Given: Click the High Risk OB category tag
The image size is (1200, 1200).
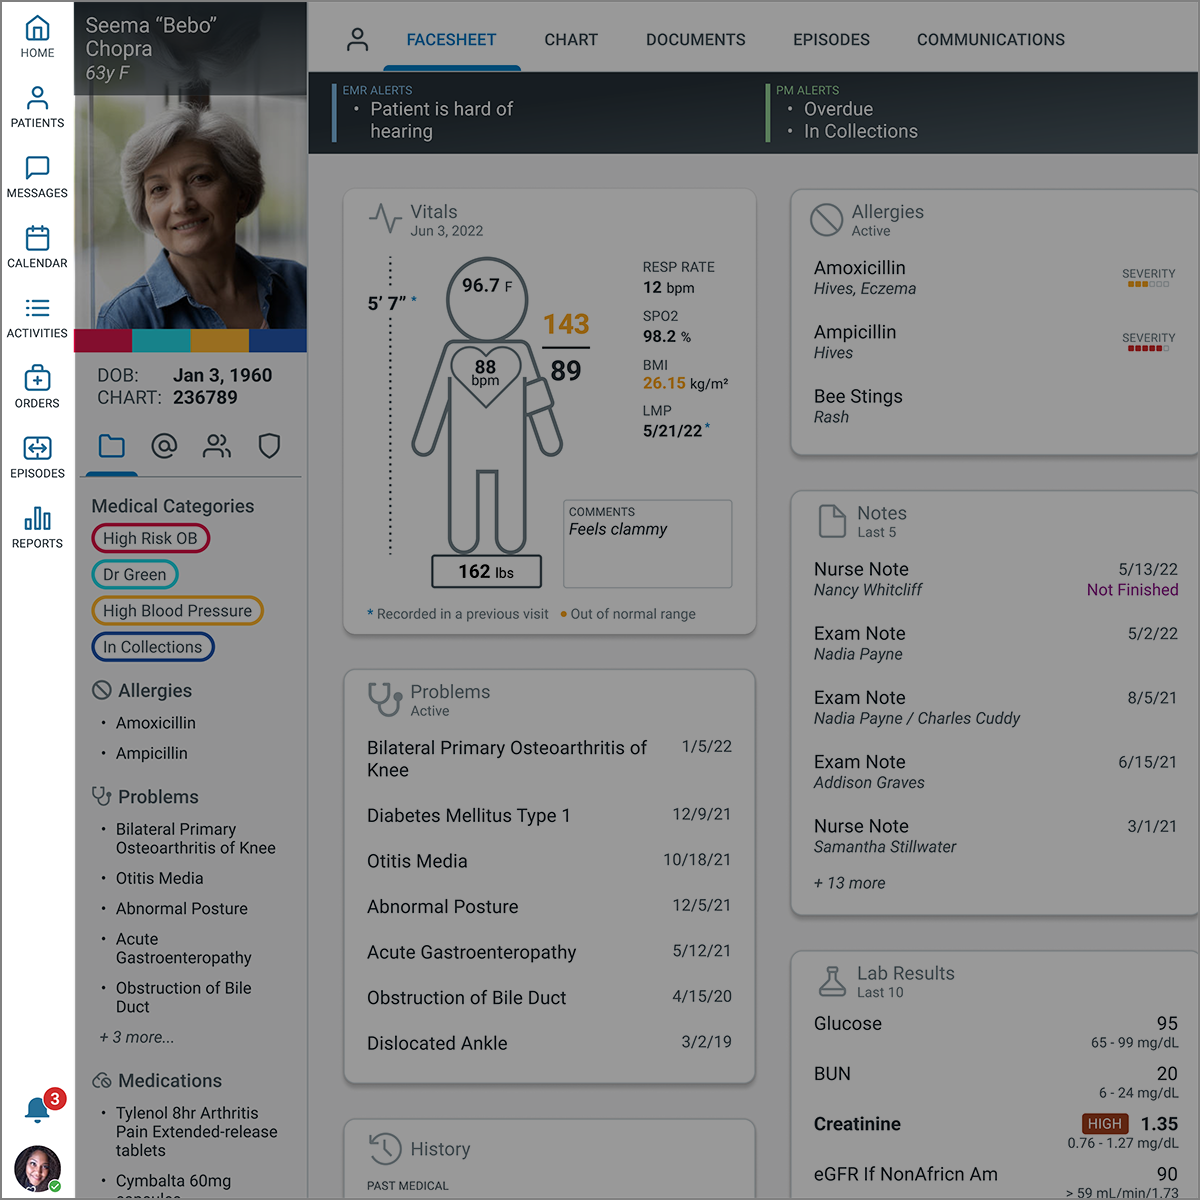Looking at the screenshot, I should (x=150, y=538).
